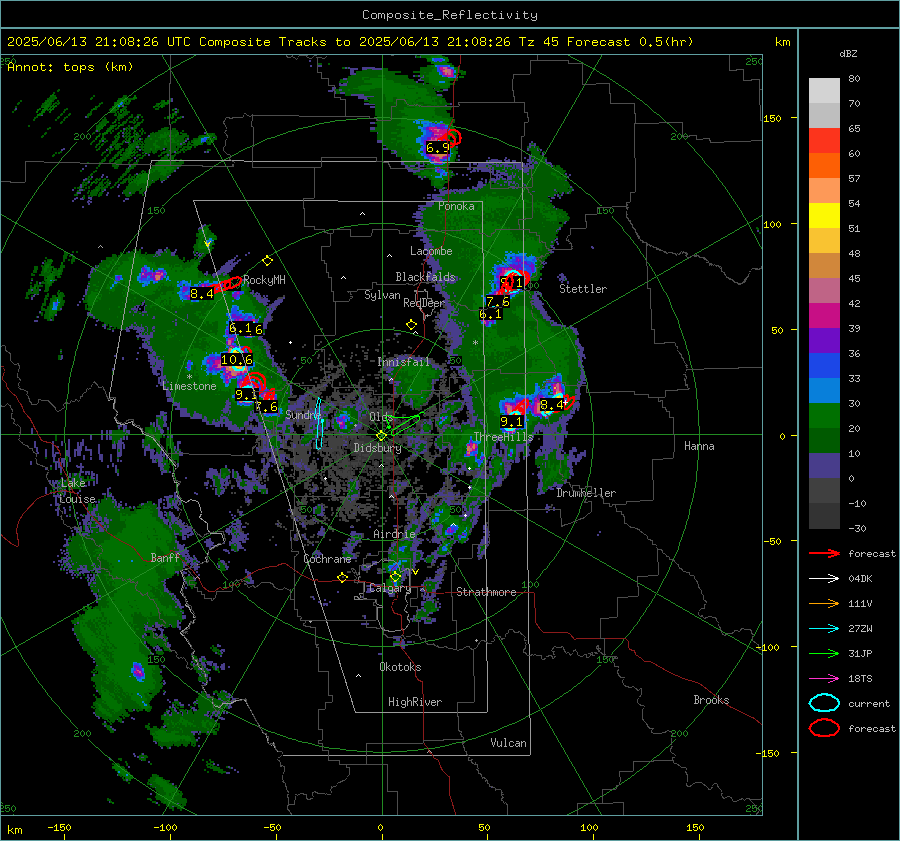The height and width of the screenshot is (841, 900).
Task: Click the Drumheller city label
Action: (x=586, y=493)
